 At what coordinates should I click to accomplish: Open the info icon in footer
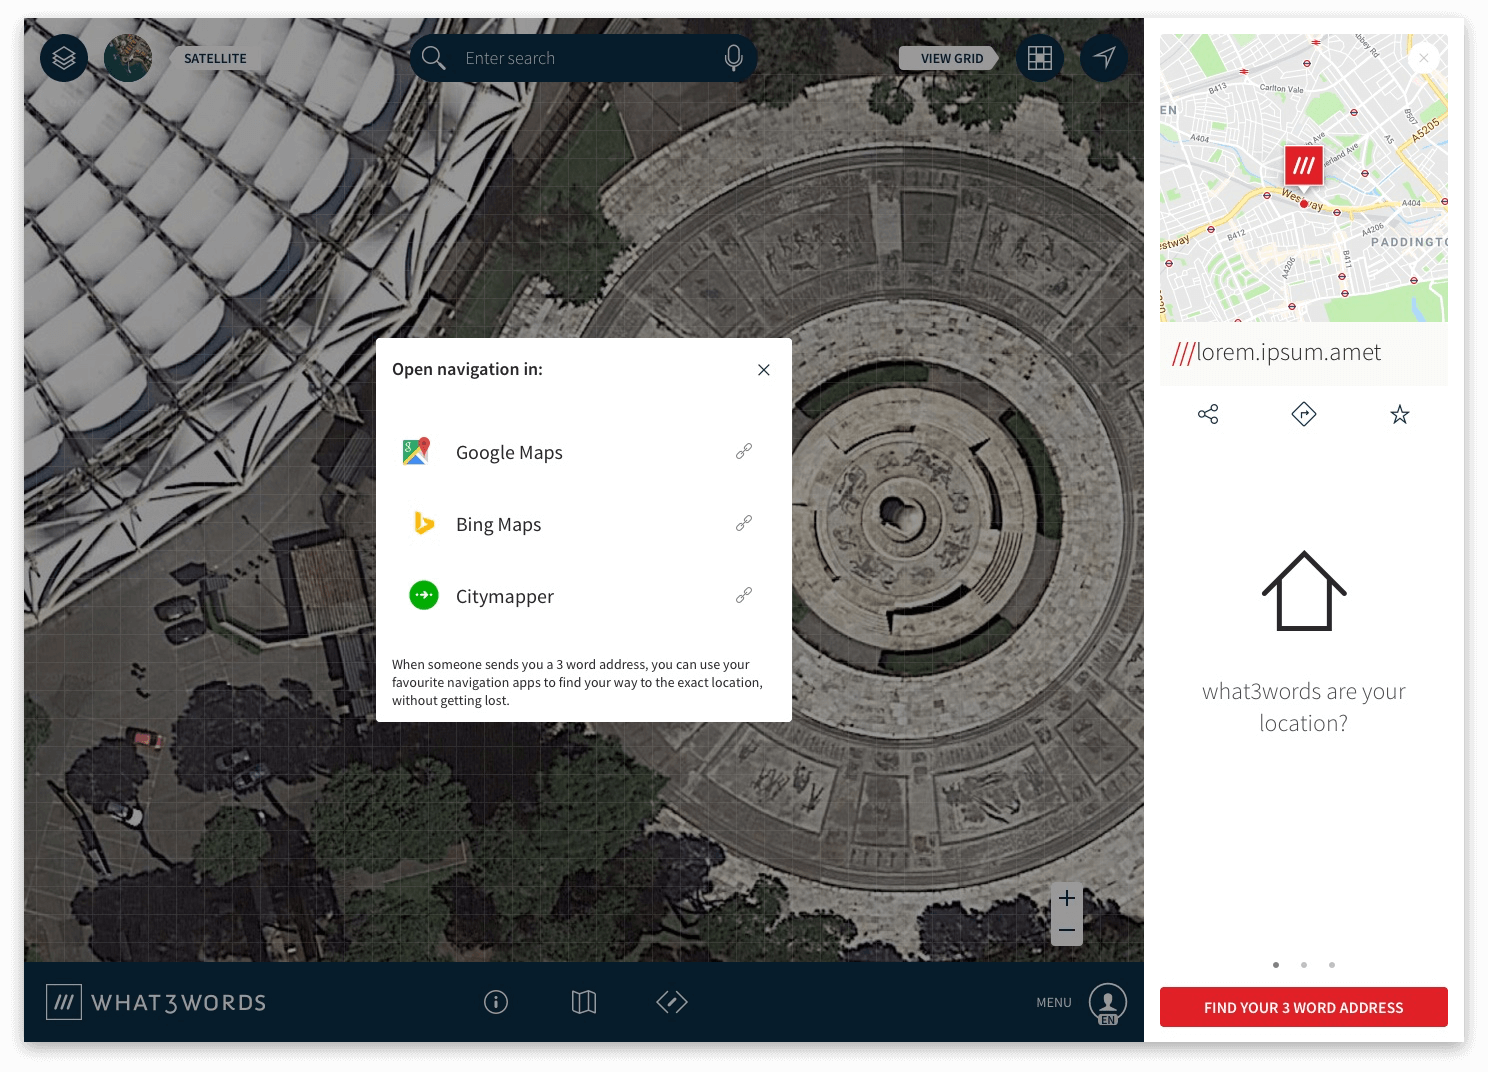496,1002
